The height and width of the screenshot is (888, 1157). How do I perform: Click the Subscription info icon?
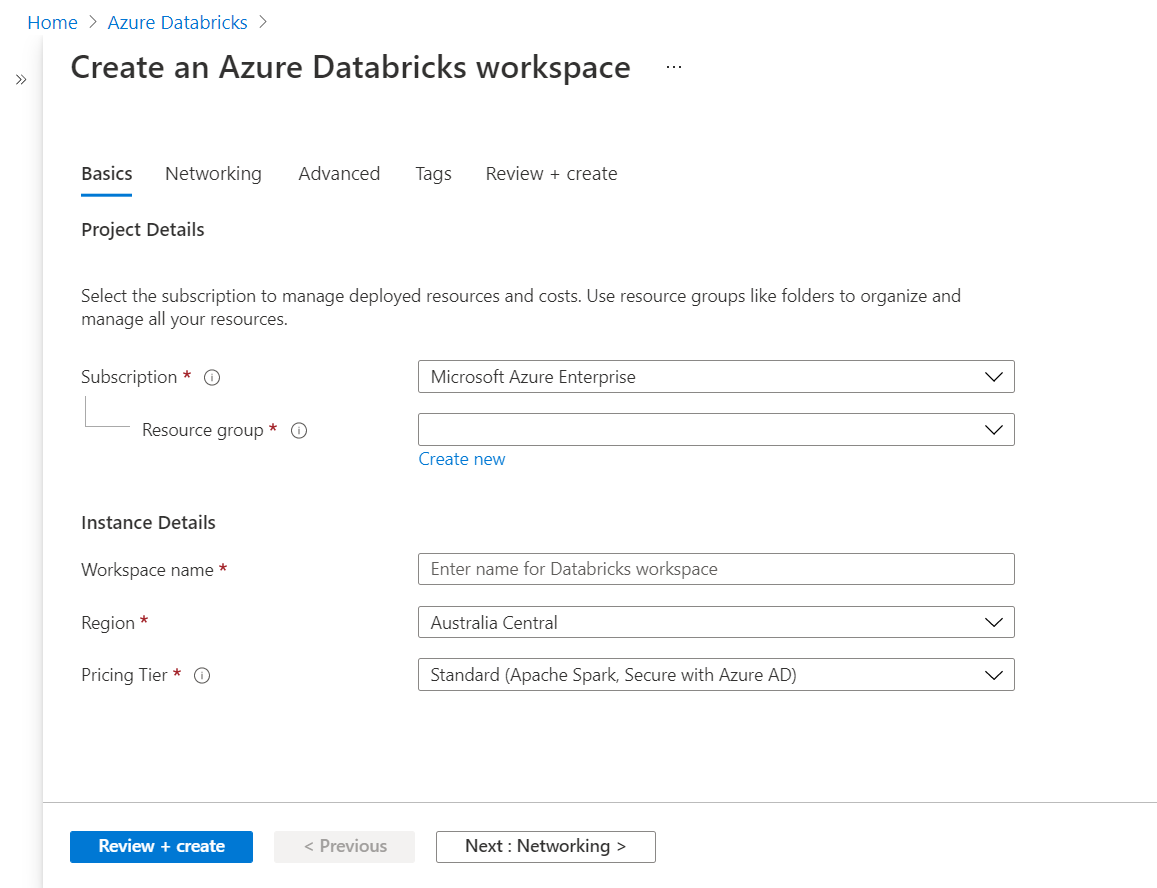pyautogui.click(x=211, y=378)
